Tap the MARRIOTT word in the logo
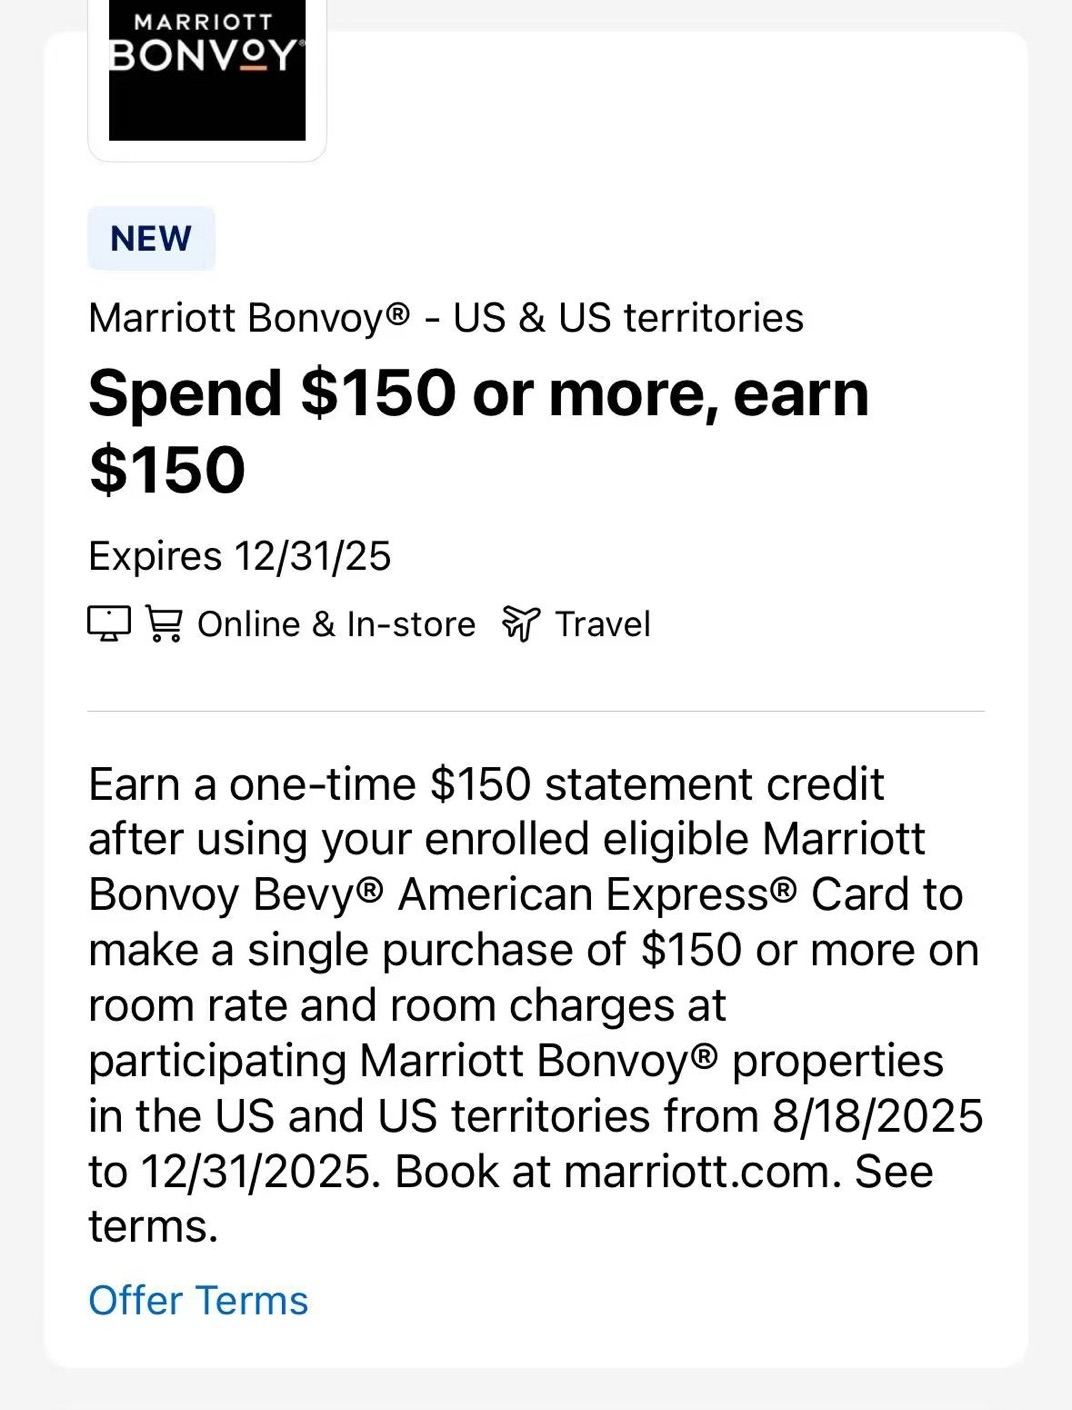 coord(203,22)
